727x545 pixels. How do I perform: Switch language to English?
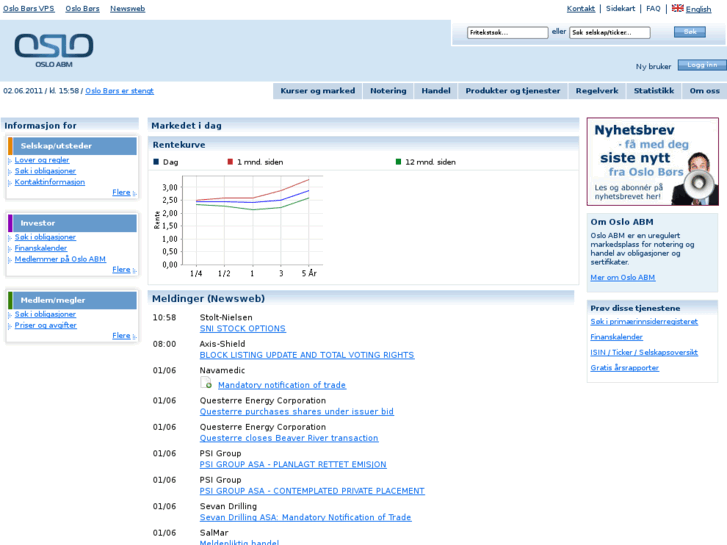698,9
